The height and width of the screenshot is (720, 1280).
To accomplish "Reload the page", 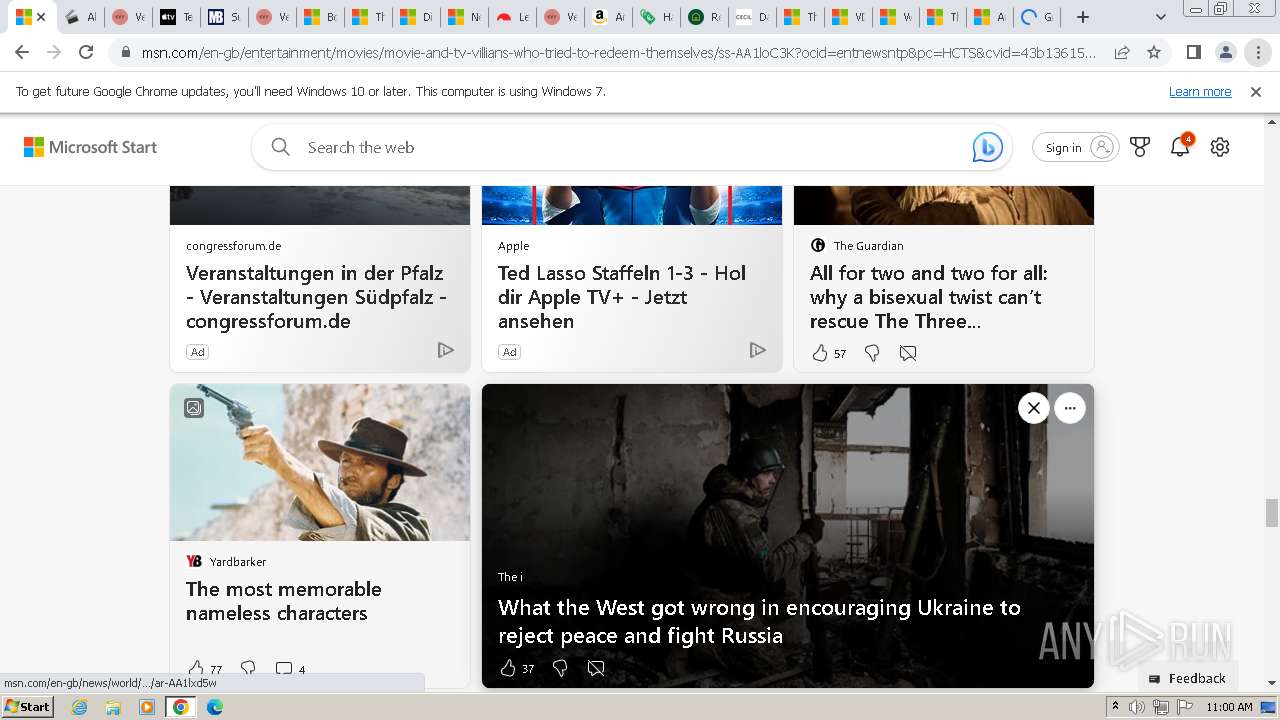I will tap(86, 52).
